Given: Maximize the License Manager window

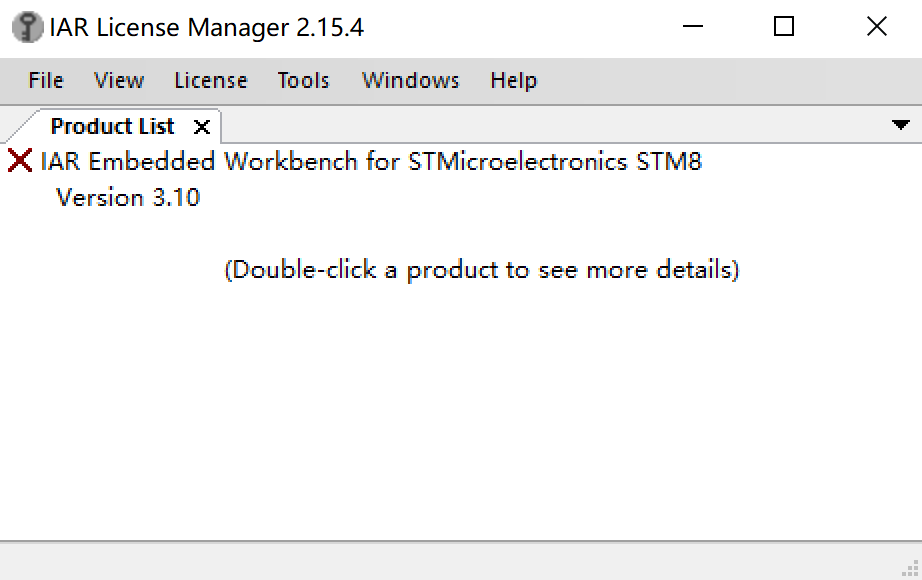Looking at the screenshot, I should point(784,27).
